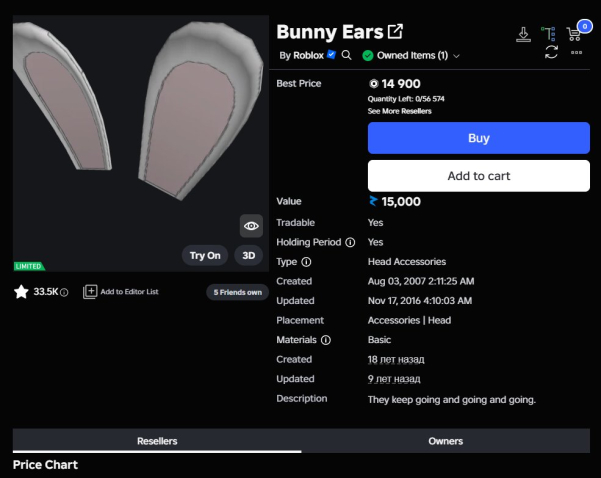Open the three-dots more options menu
Screen dimensions: 601x478
[x=577, y=52]
